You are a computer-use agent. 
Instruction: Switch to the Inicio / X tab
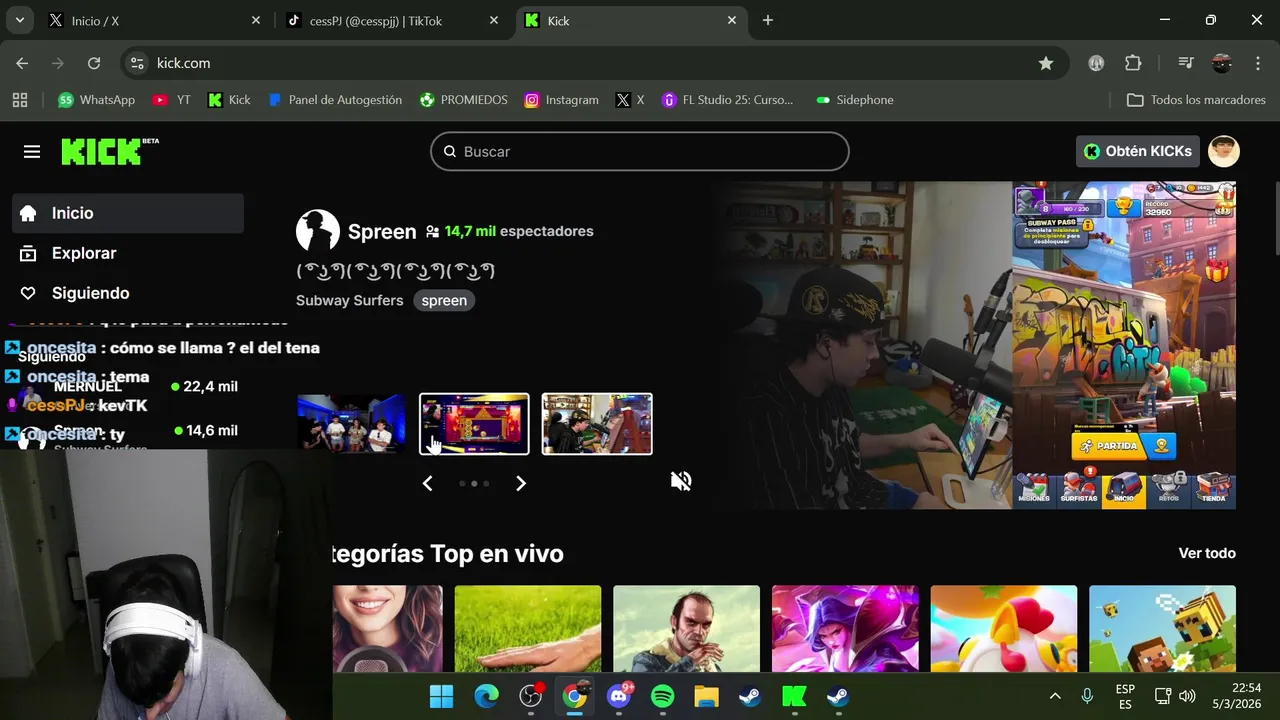pos(155,20)
